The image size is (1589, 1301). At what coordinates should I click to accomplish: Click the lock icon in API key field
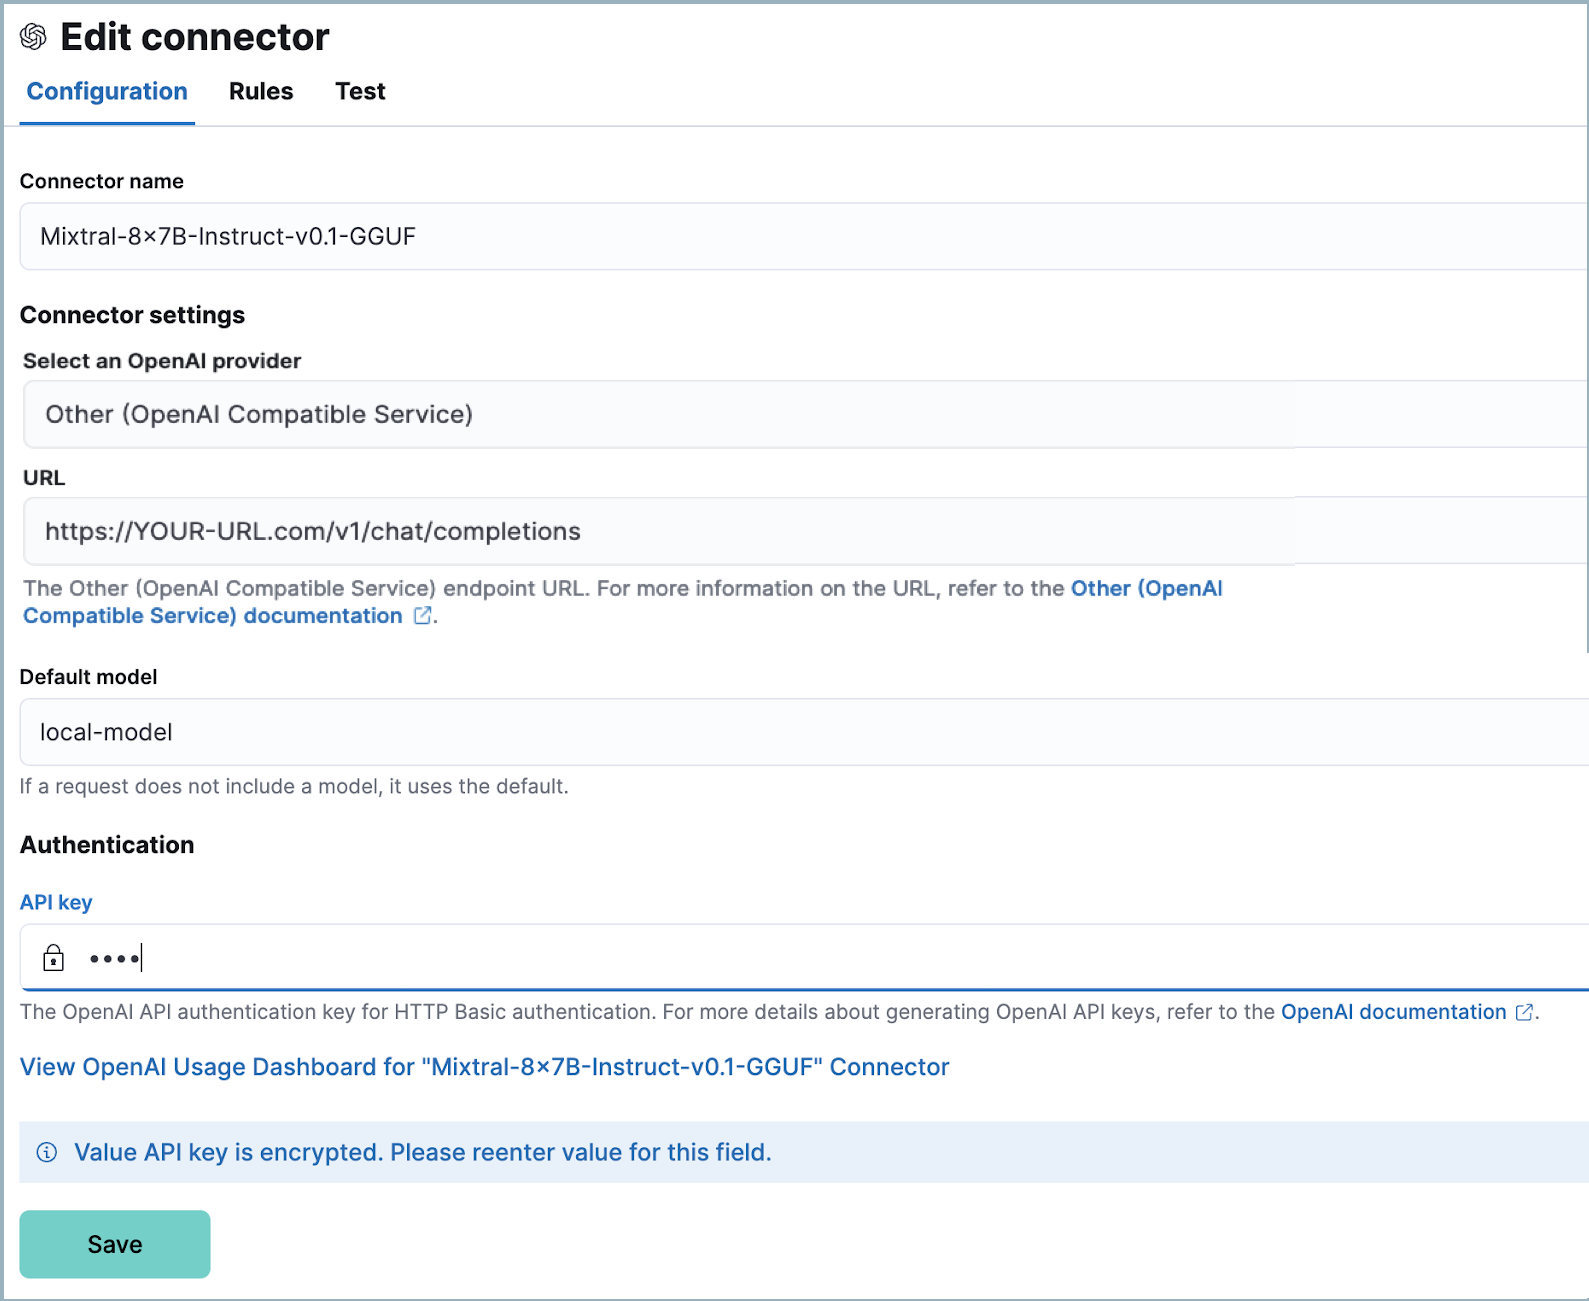click(x=53, y=958)
